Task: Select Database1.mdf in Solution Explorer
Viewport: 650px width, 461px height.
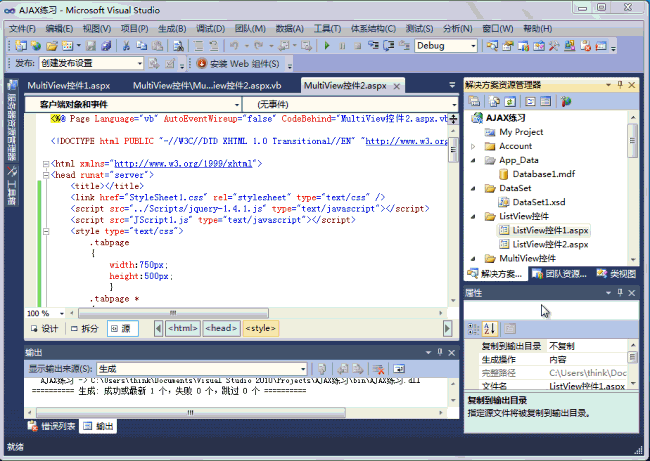Action: [543, 174]
